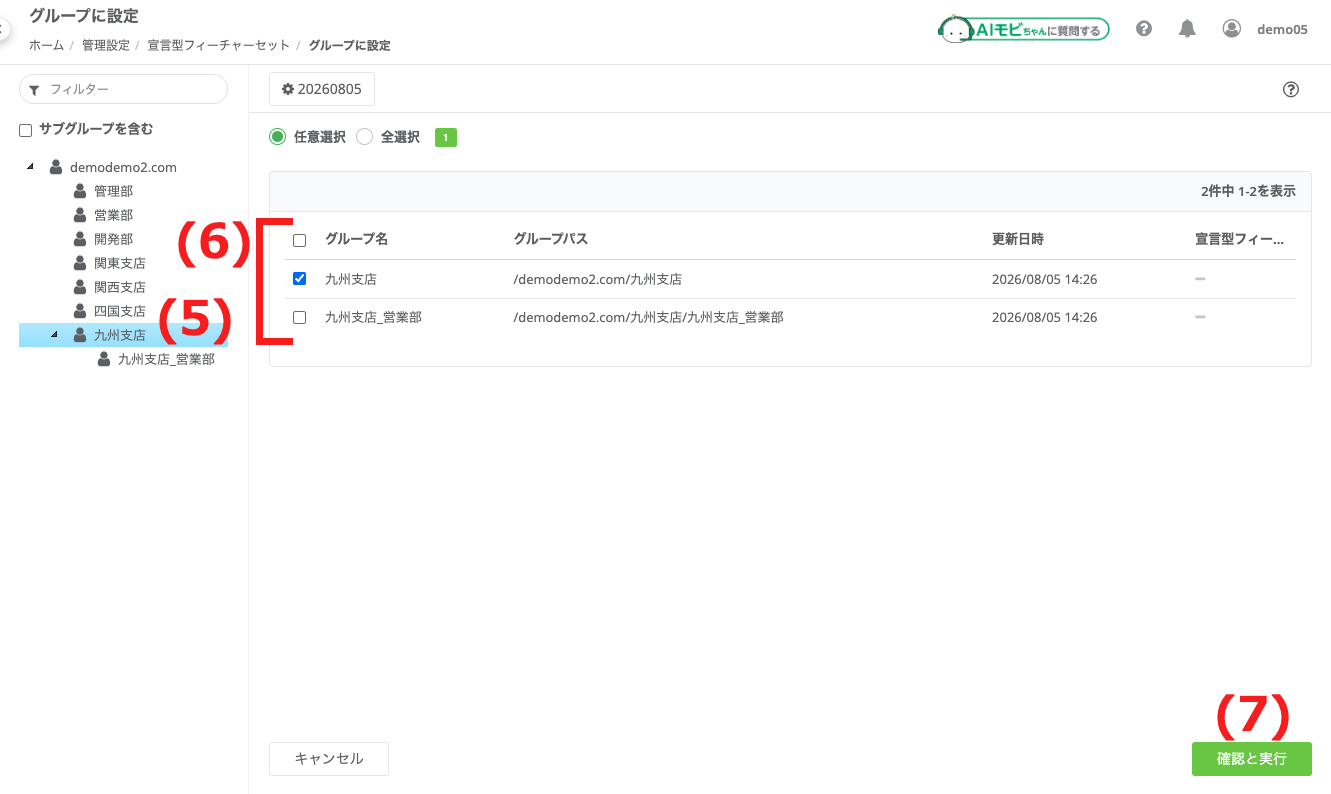Image resolution: width=1331 pixels, height=794 pixels.
Task: Go to ホーム in the breadcrumb
Action: 46,45
